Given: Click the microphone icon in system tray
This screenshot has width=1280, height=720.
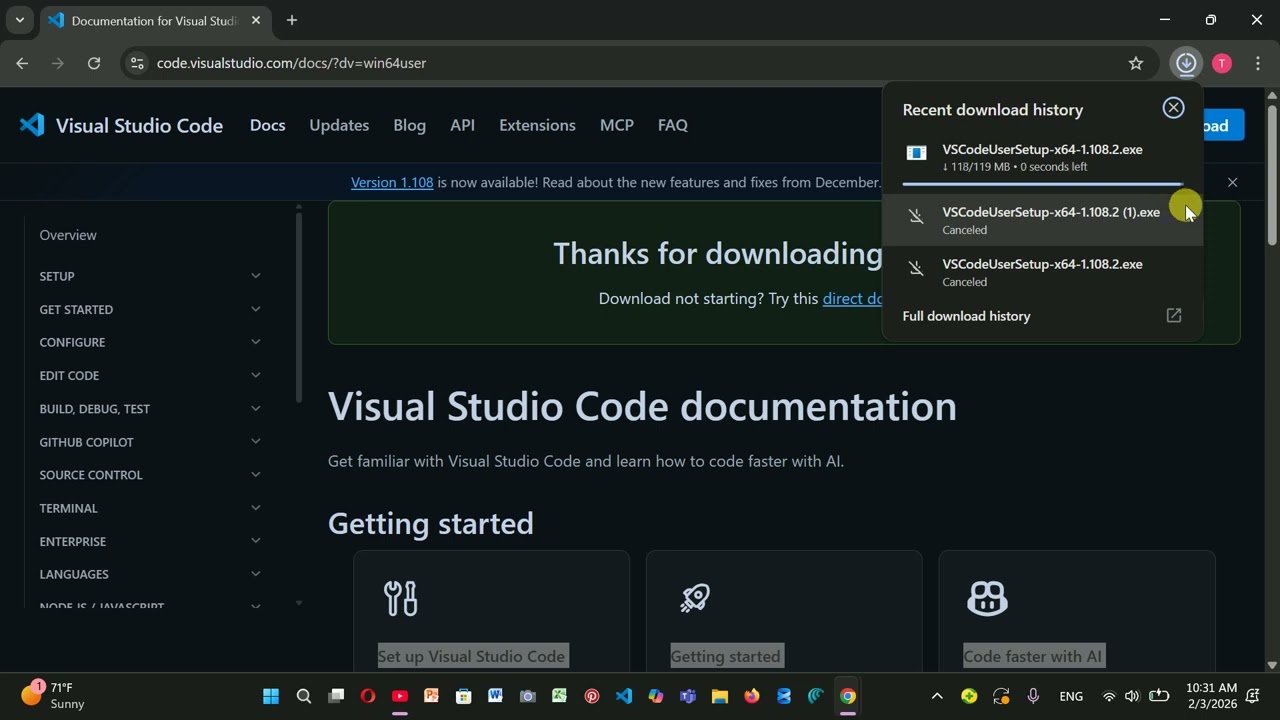Looking at the screenshot, I should pos(1033,696).
